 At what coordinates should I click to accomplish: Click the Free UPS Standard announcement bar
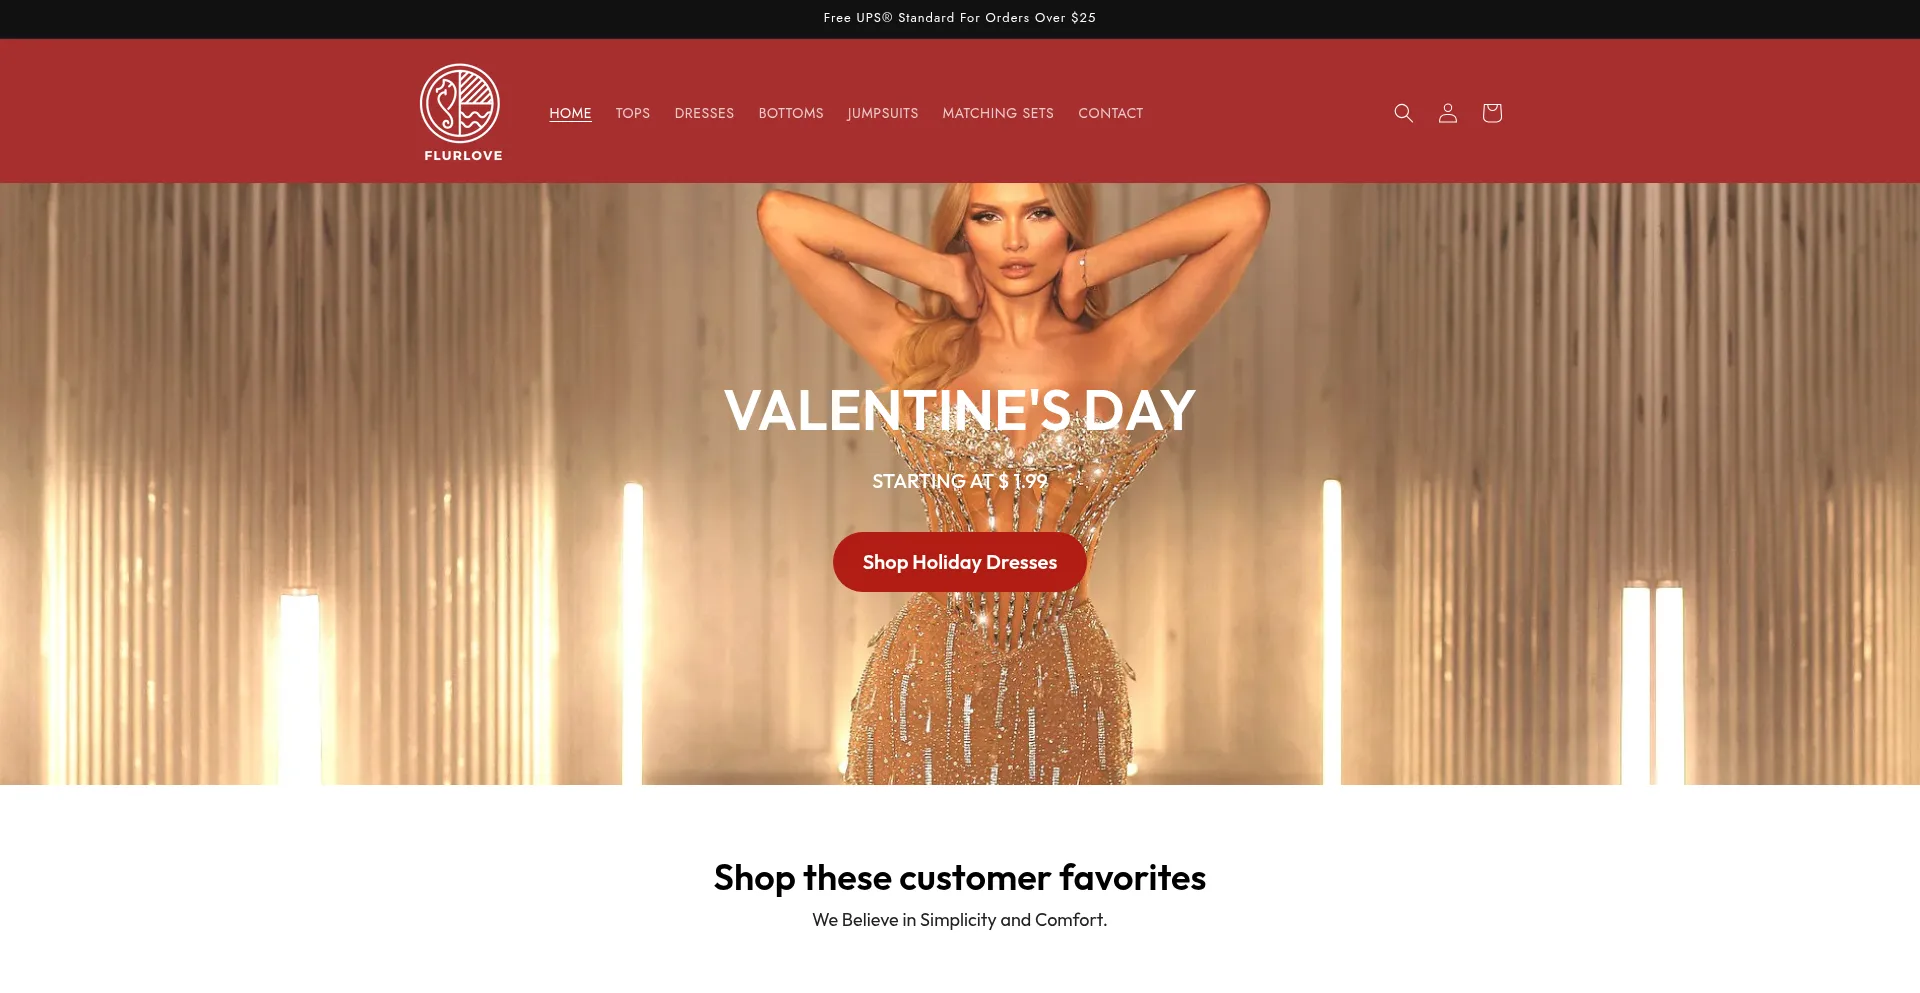(x=960, y=18)
